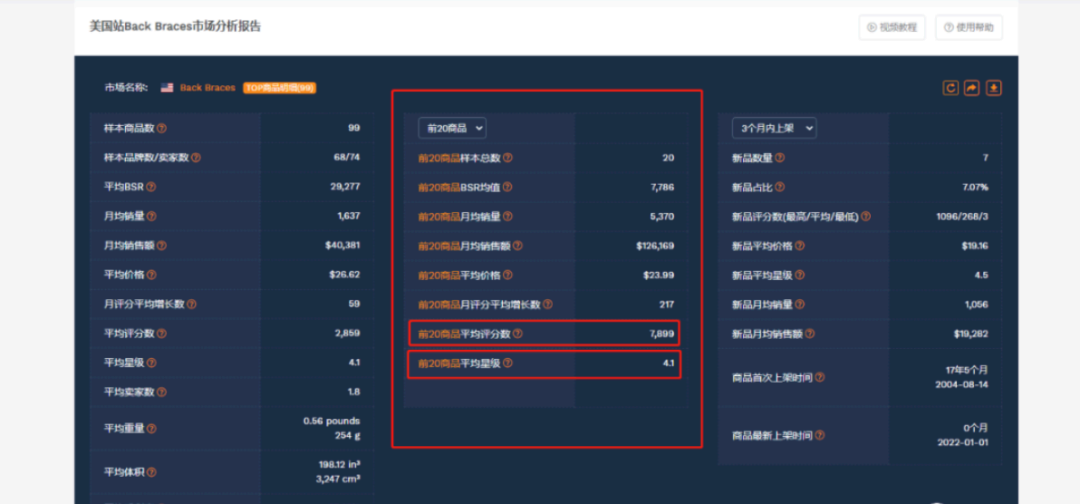Click the 视频教程 button
Image resolution: width=1080 pixels, height=504 pixels.
(x=892, y=28)
